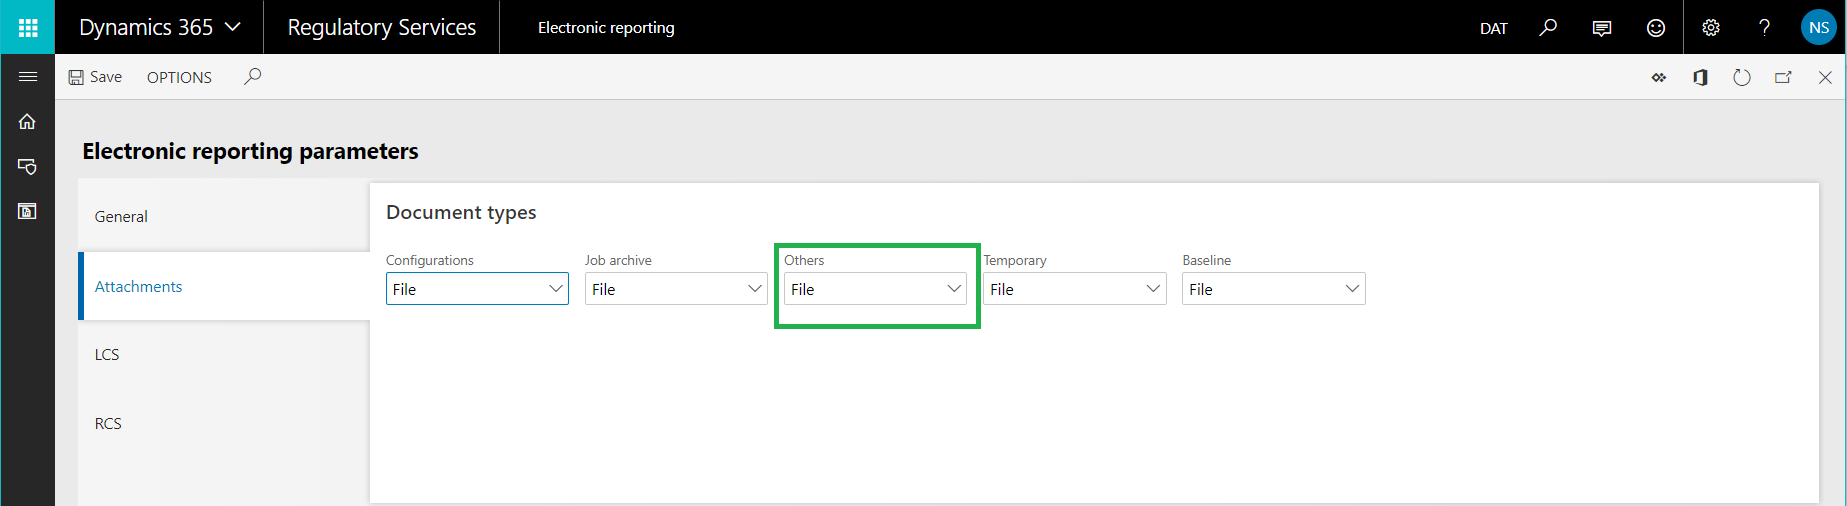1847x506 pixels.
Task: Refresh the page with the refresh icon
Action: pyautogui.click(x=1742, y=77)
